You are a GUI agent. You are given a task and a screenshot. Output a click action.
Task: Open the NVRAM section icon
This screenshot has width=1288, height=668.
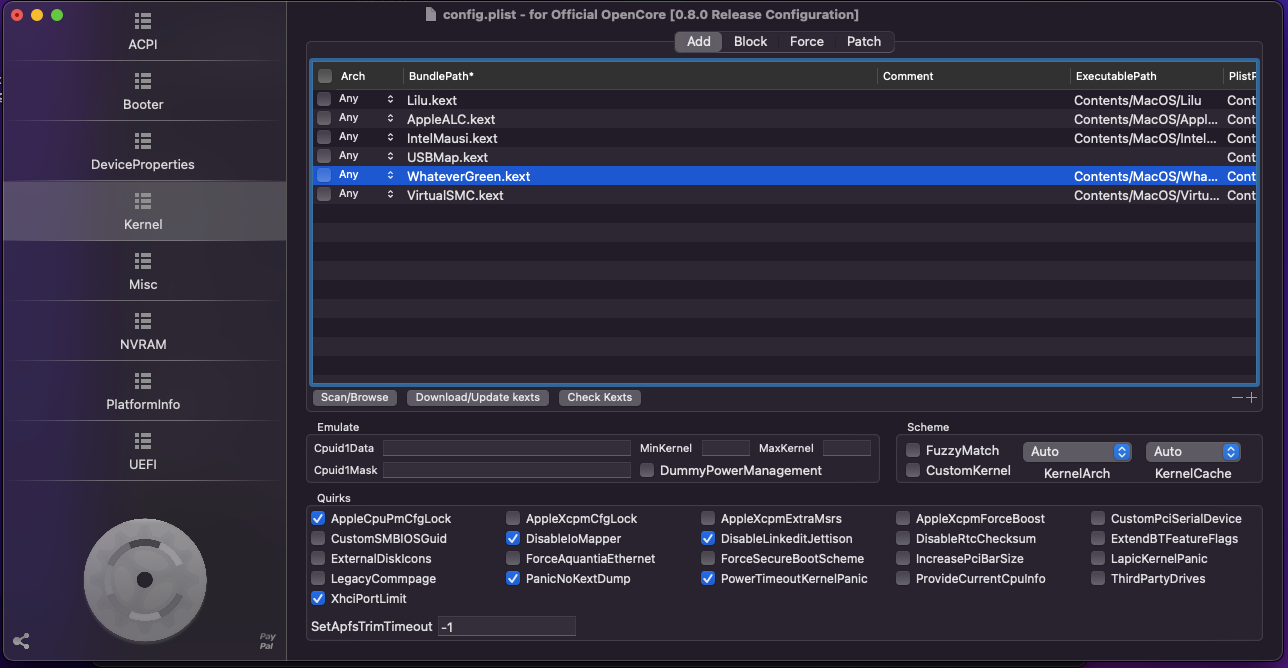[x=143, y=321]
